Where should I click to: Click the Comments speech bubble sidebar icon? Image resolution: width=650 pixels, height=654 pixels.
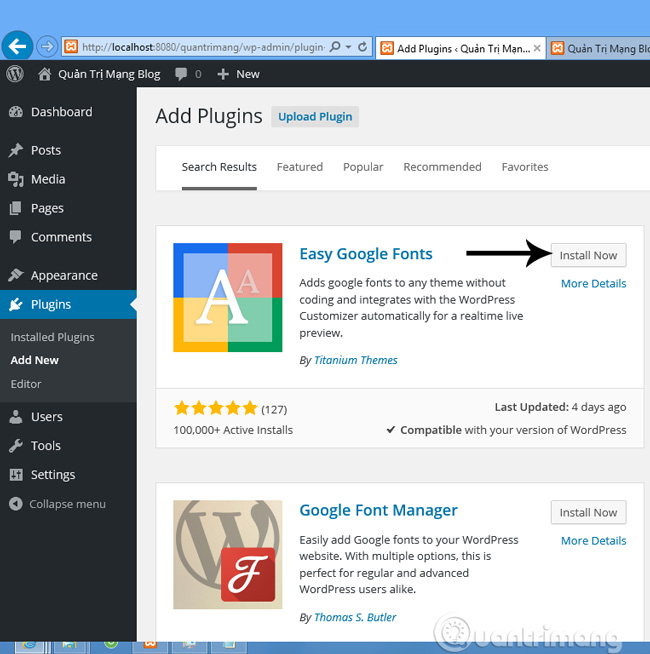(x=15, y=237)
